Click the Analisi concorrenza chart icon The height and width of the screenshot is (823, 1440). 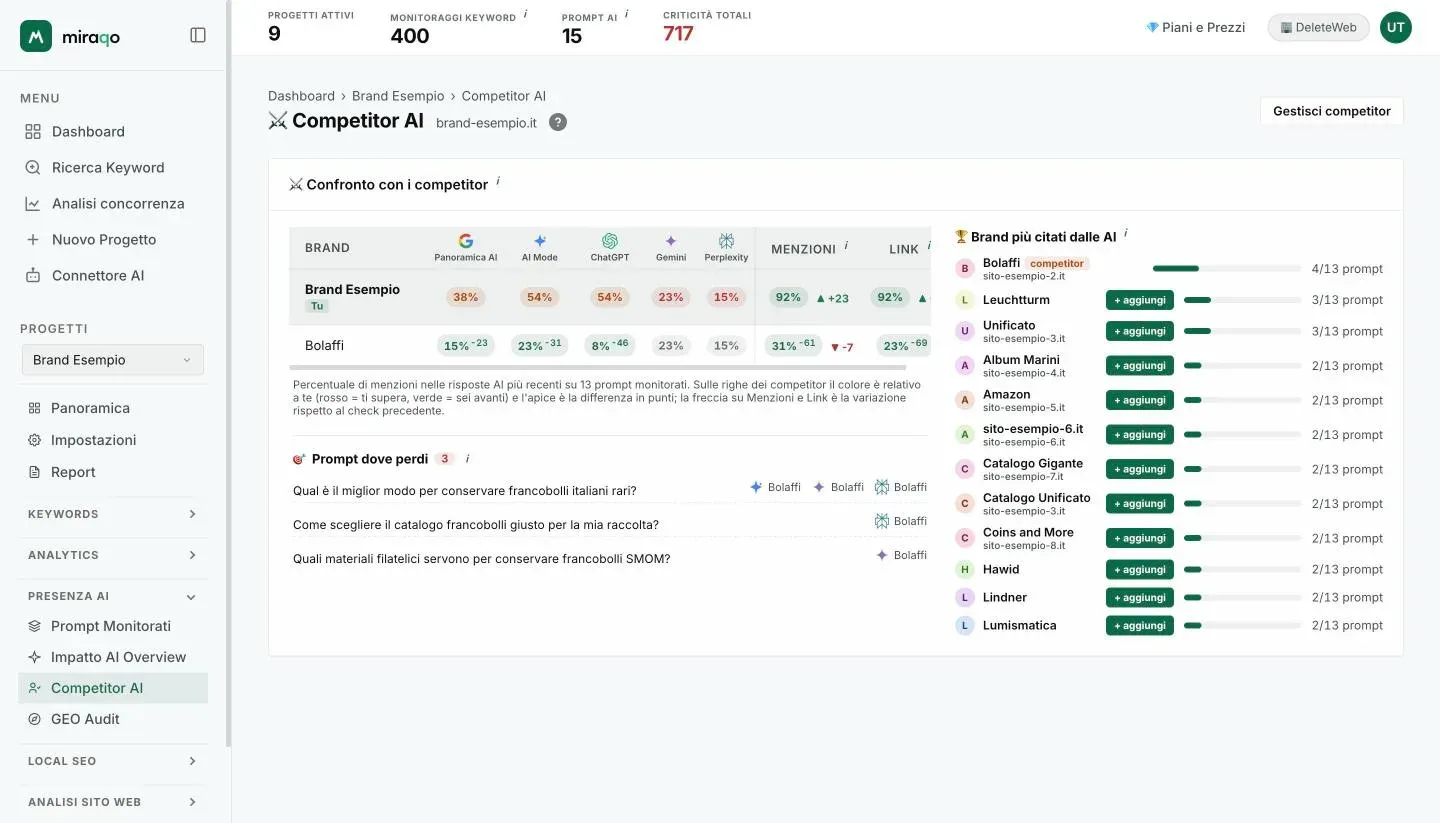33,204
